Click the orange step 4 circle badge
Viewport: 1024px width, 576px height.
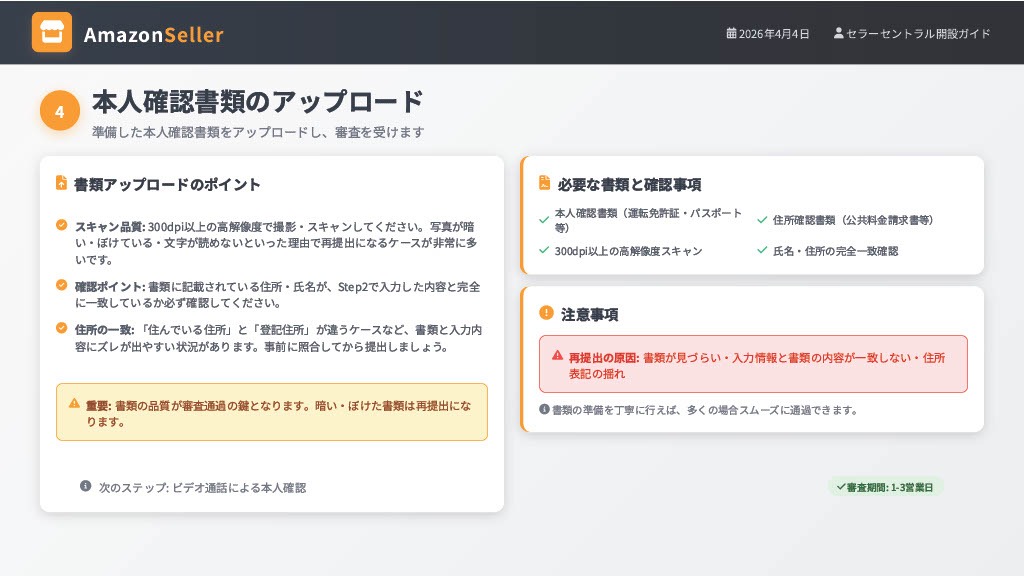tap(60, 111)
